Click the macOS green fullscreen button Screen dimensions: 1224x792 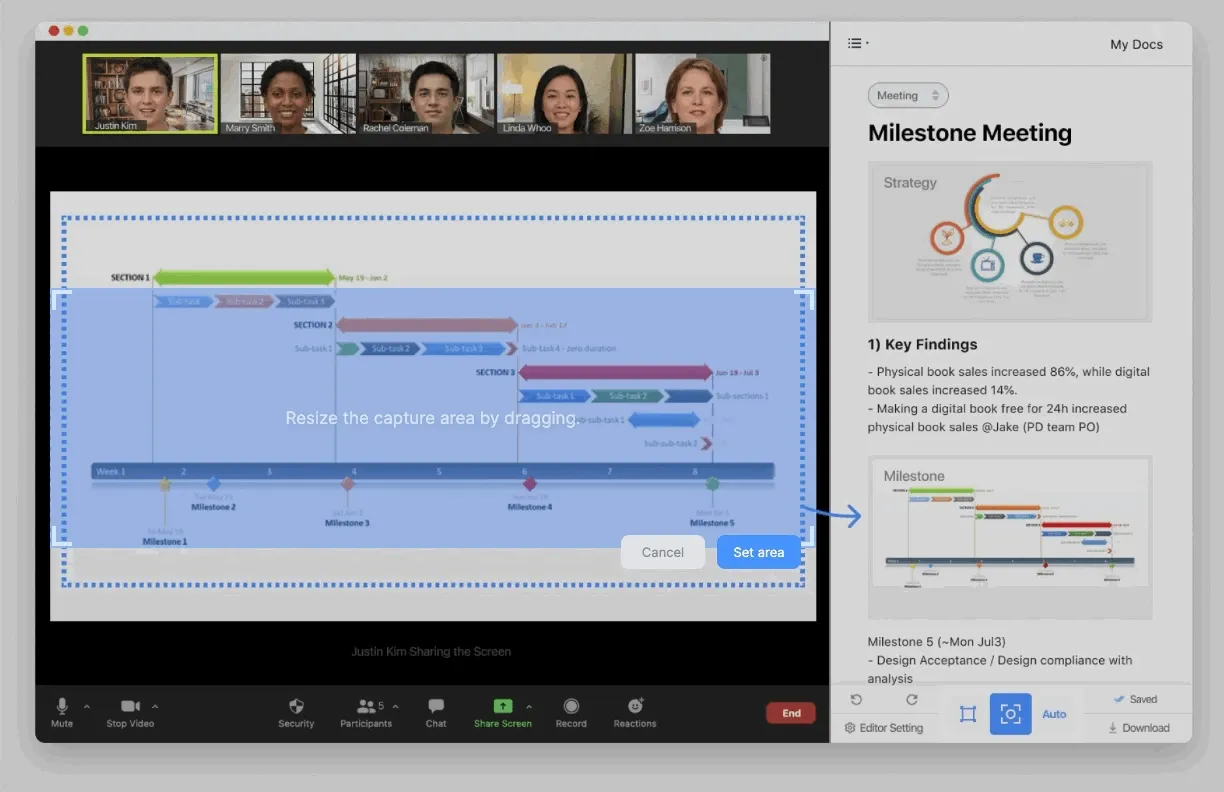coord(83,31)
